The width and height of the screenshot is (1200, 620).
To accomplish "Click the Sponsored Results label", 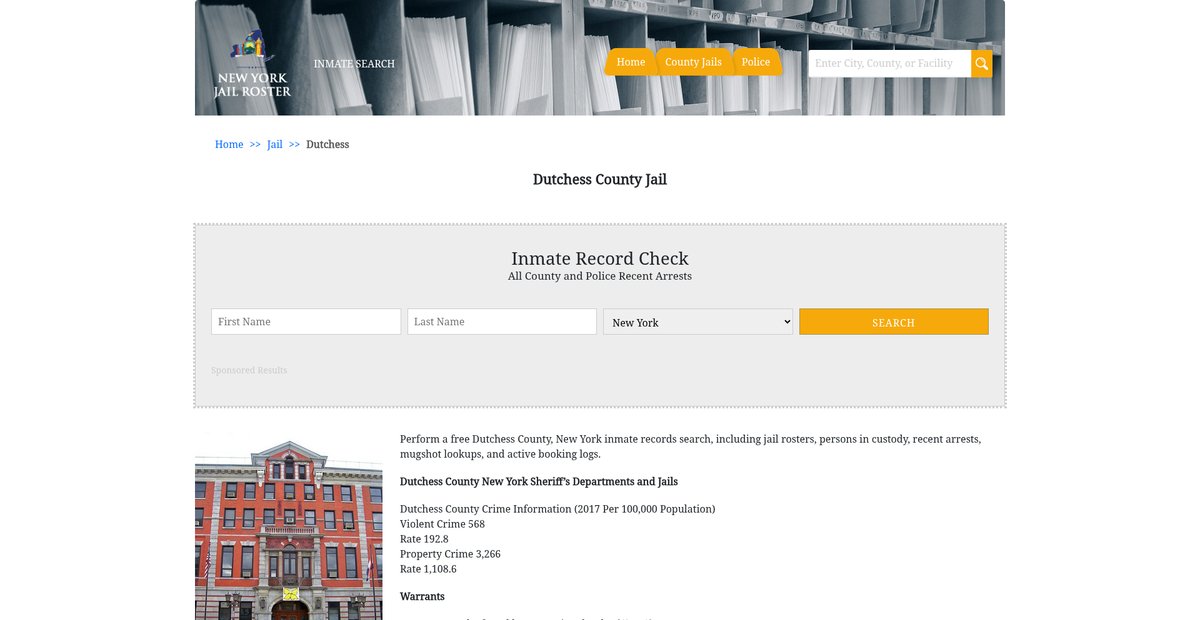I will tap(249, 371).
